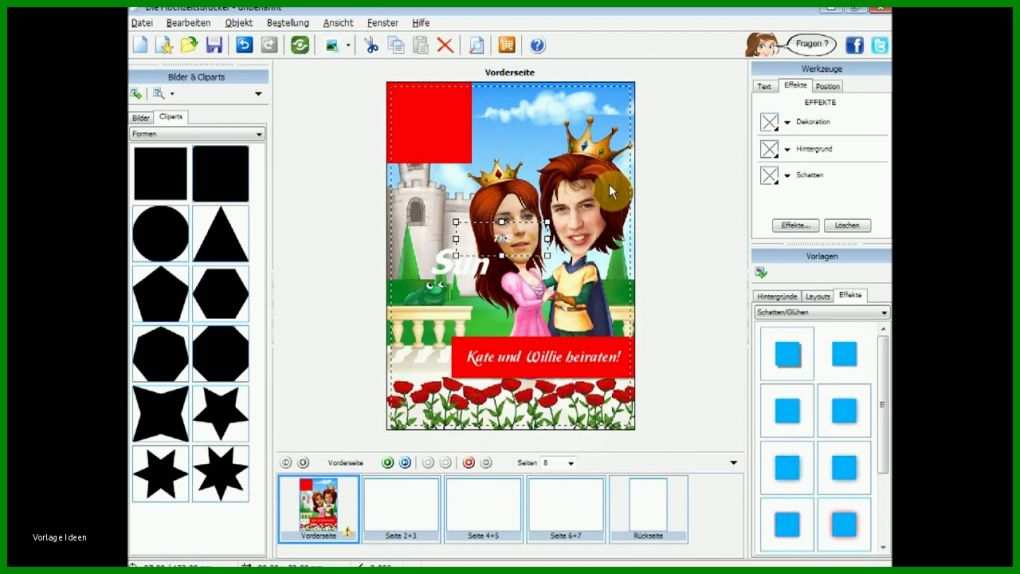This screenshot has width=1020, height=574.
Task: Click the blue undo arrow icon
Action: point(244,45)
